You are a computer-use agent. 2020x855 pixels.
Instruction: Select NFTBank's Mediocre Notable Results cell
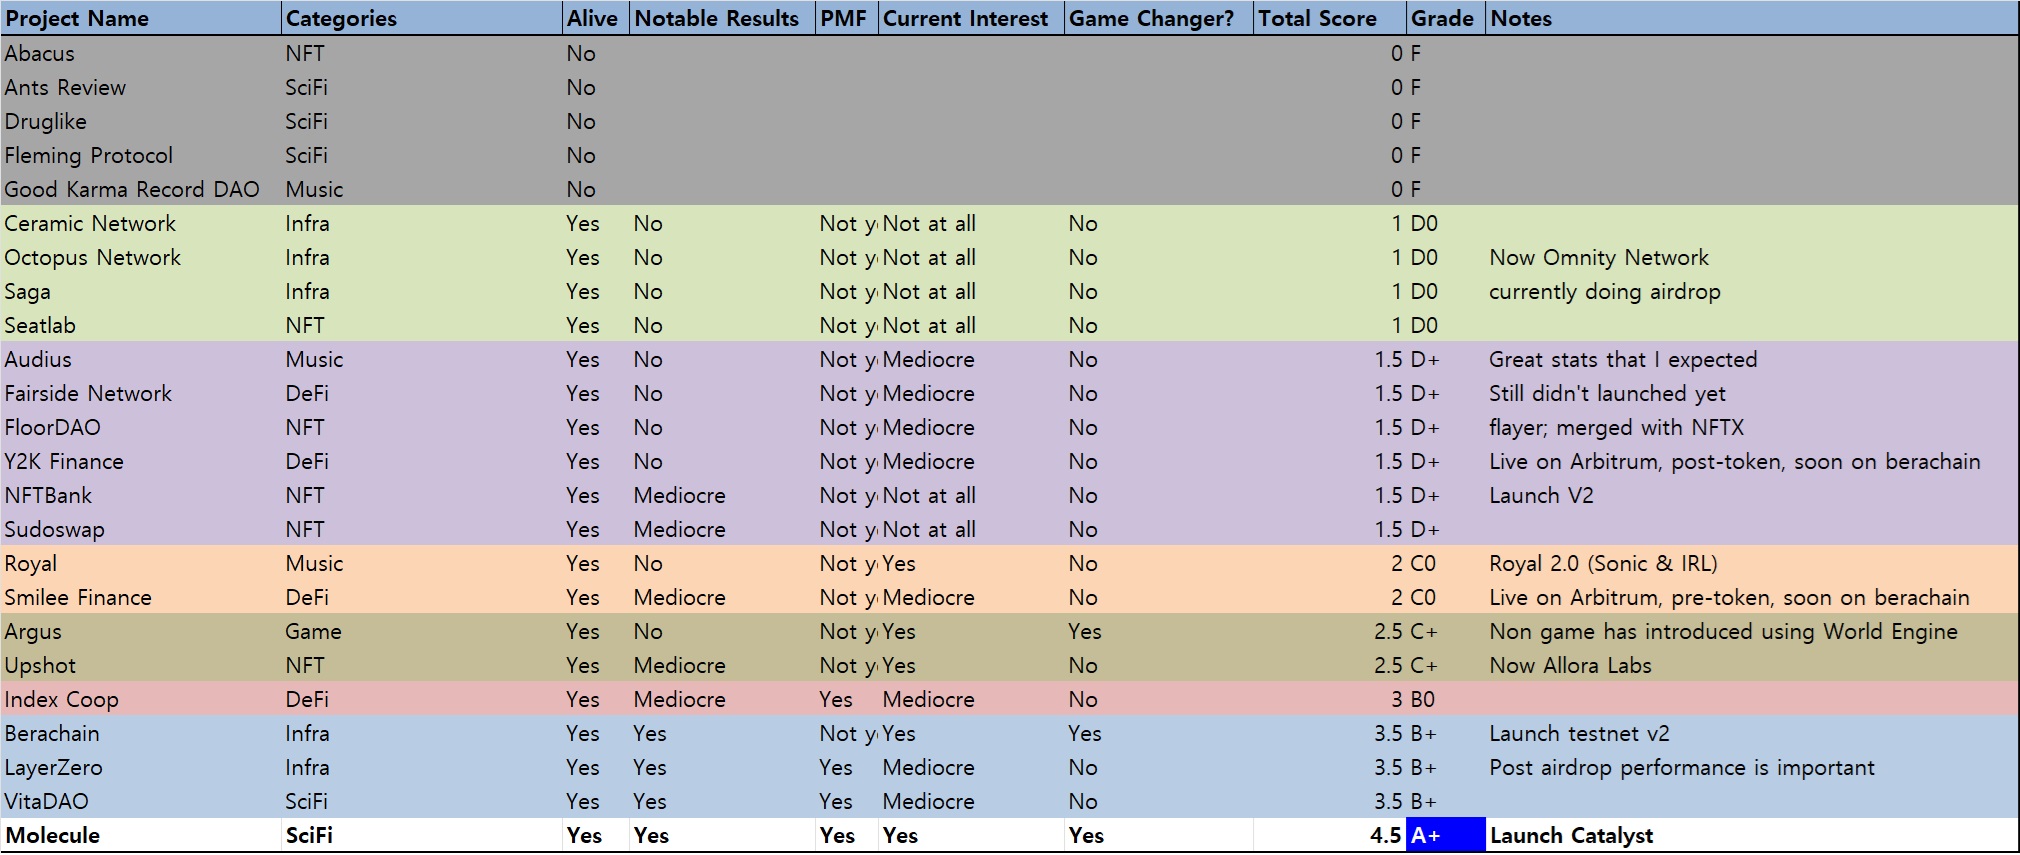[x=721, y=496]
